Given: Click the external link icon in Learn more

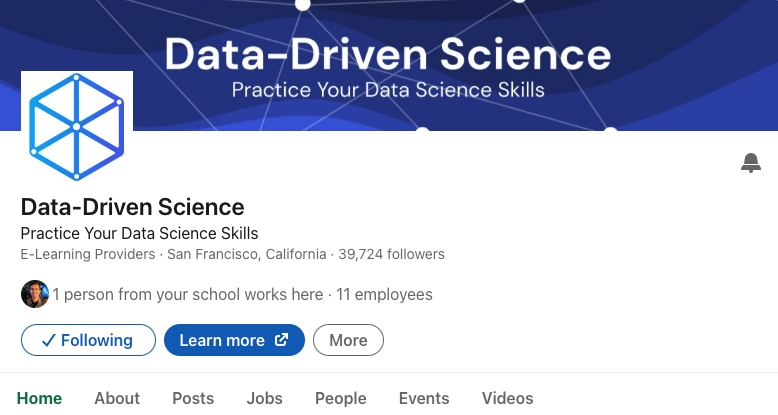Looking at the screenshot, I should coord(281,340).
